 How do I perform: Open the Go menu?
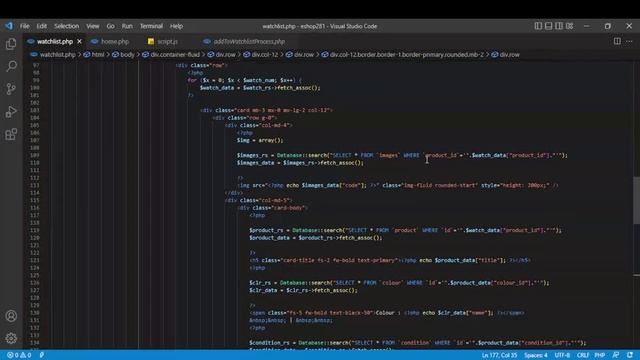pos(110,26)
